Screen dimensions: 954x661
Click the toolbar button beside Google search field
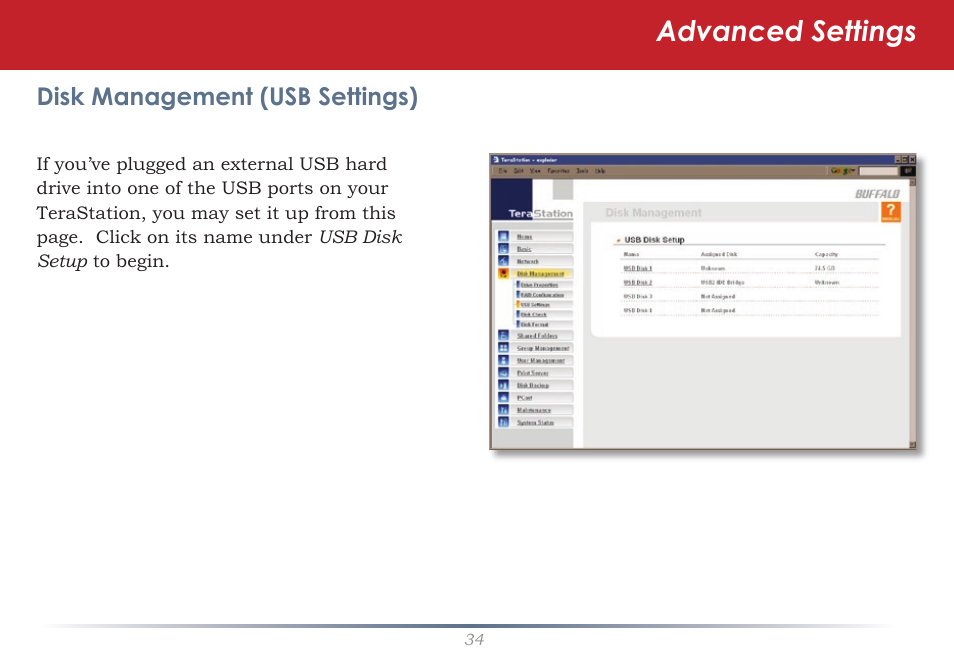[908, 171]
